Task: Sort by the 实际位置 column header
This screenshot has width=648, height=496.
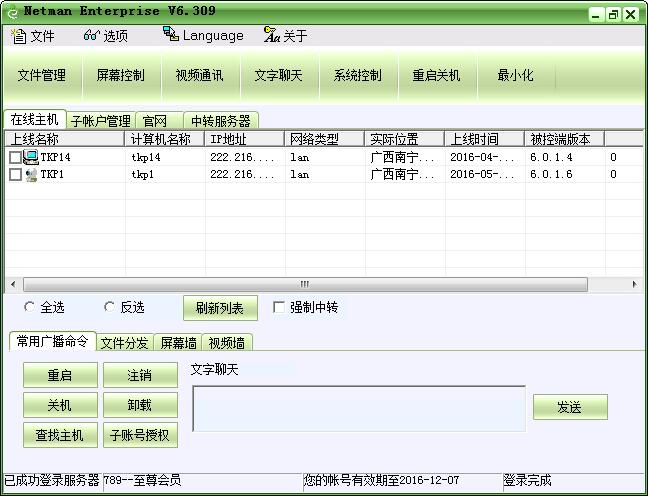Action: tap(405, 139)
